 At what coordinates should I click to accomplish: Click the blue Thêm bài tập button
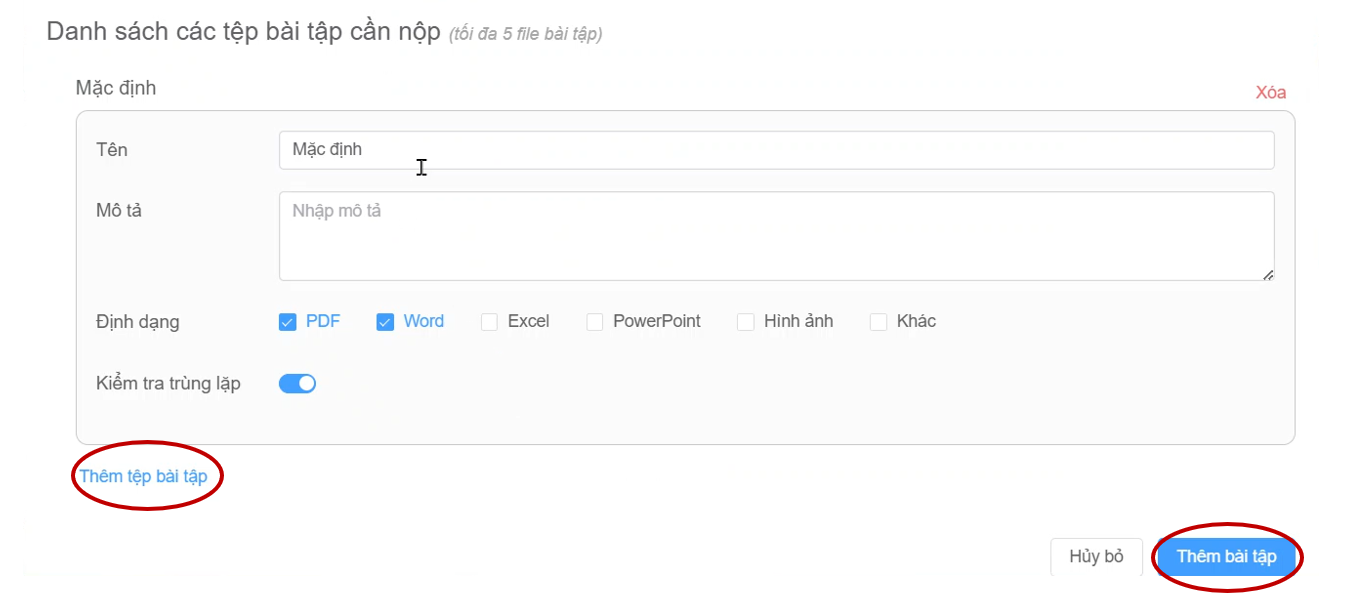pyautogui.click(x=1226, y=557)
